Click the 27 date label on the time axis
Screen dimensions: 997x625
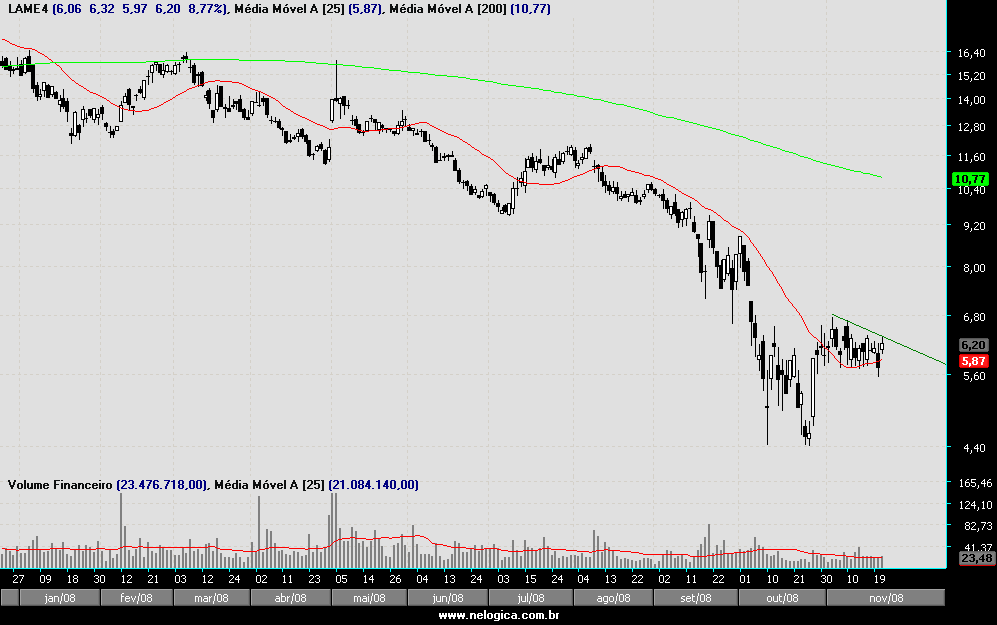click(18, 579)
